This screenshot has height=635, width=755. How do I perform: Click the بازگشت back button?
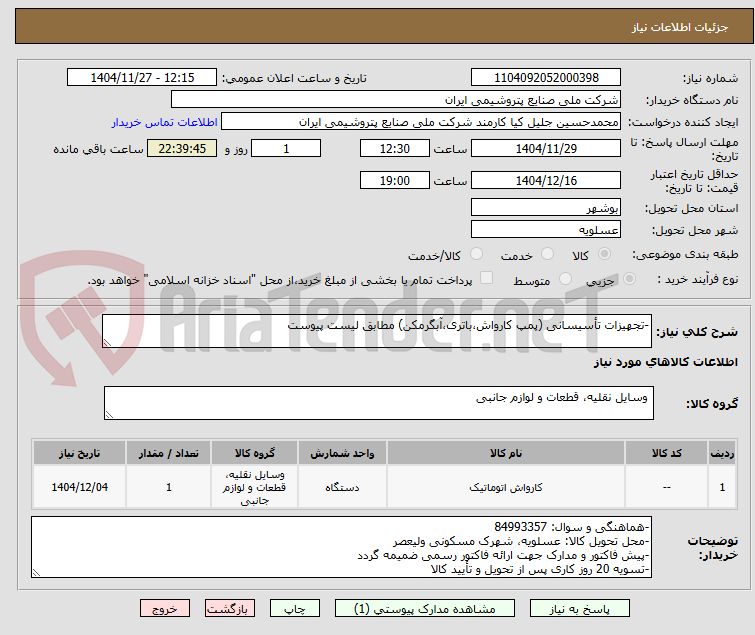[x=230, y=609]
